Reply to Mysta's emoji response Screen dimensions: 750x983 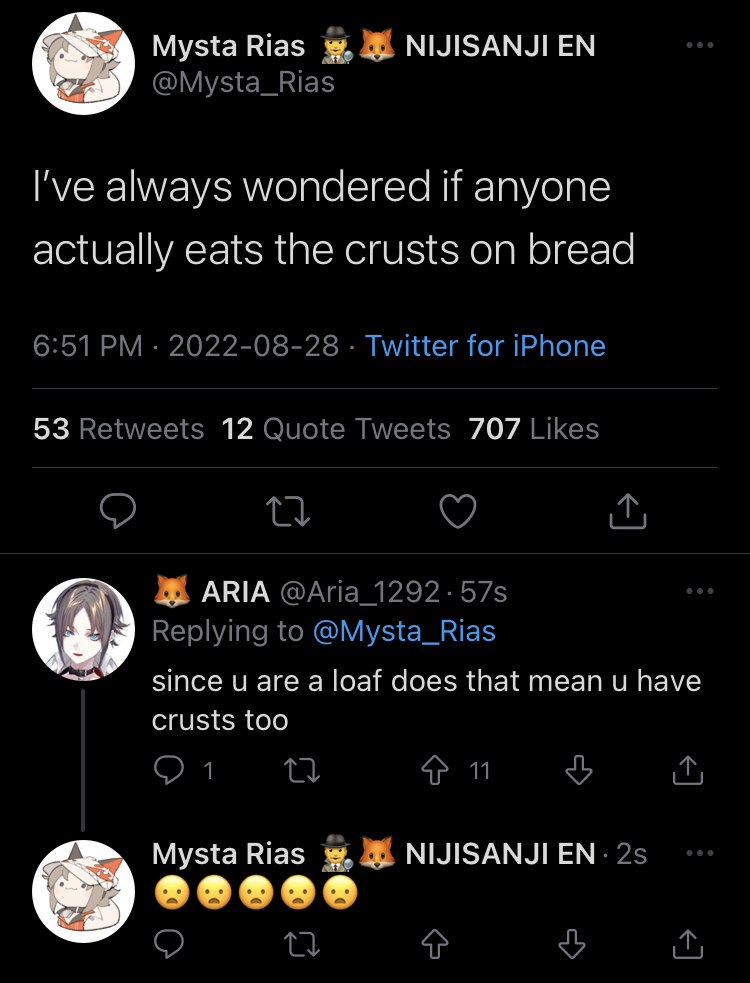click(x=168, y=942)
